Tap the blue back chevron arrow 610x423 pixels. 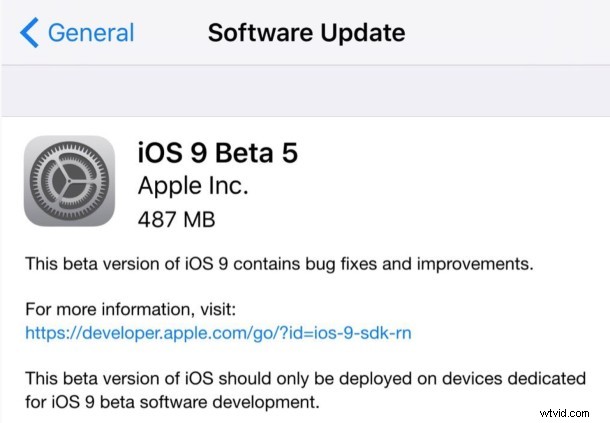tap(29, 32)
